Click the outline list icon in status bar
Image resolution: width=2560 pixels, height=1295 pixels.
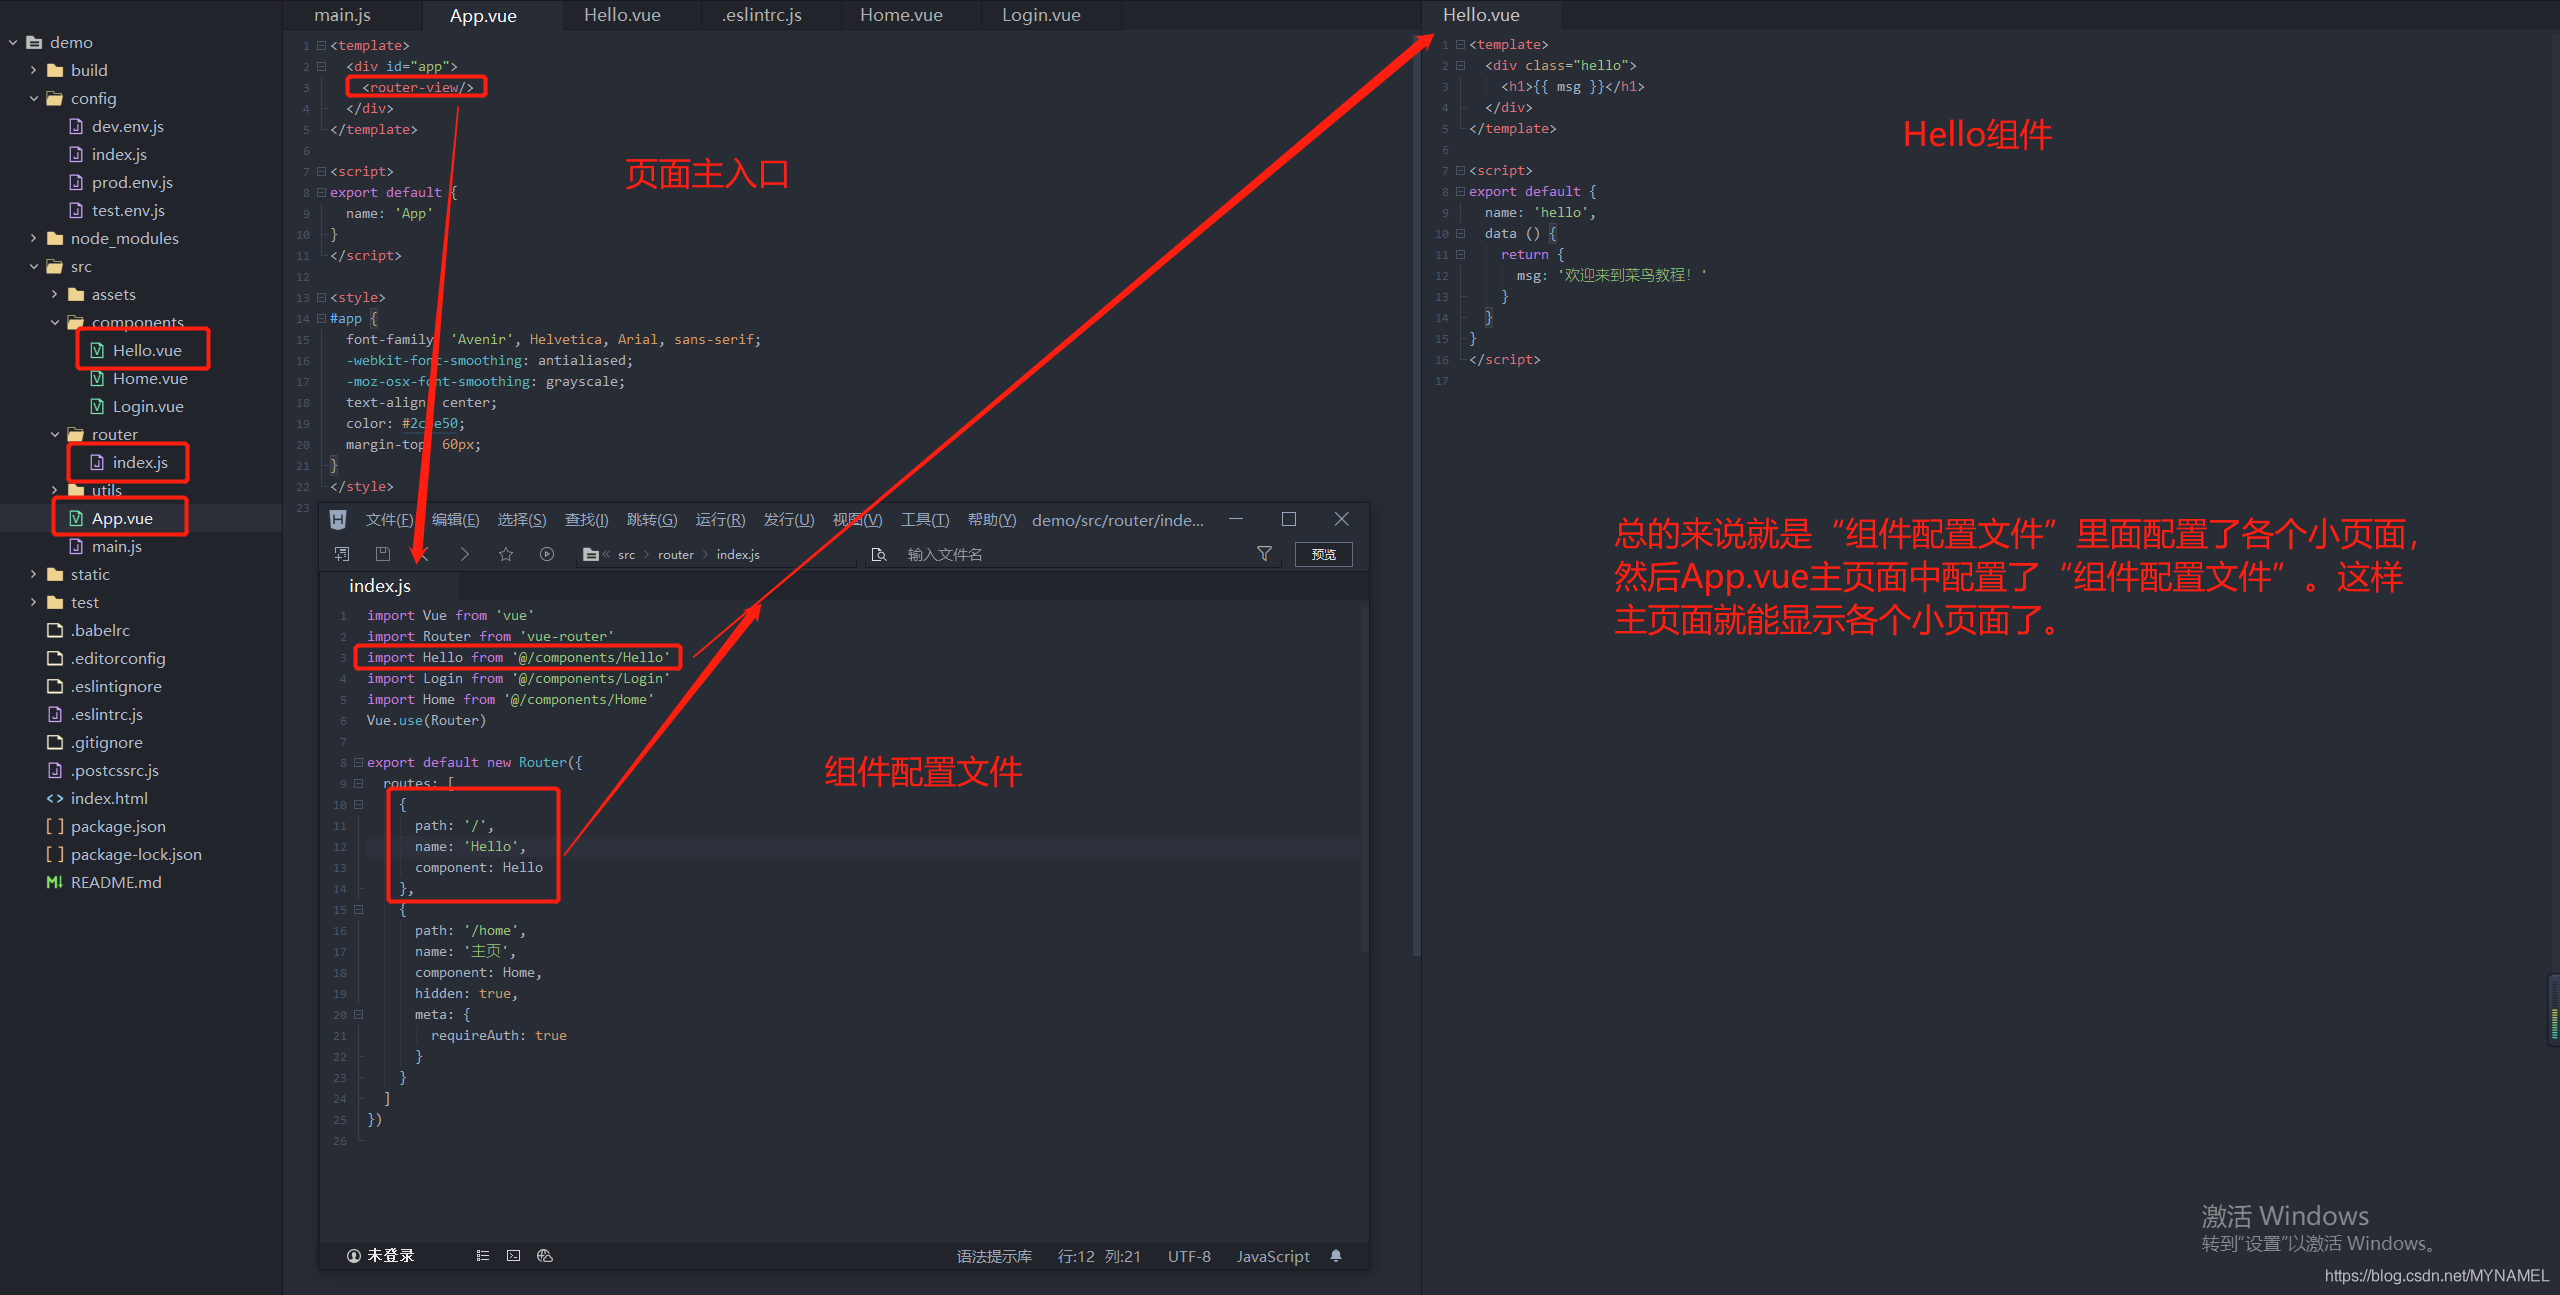coord(483,1256)
